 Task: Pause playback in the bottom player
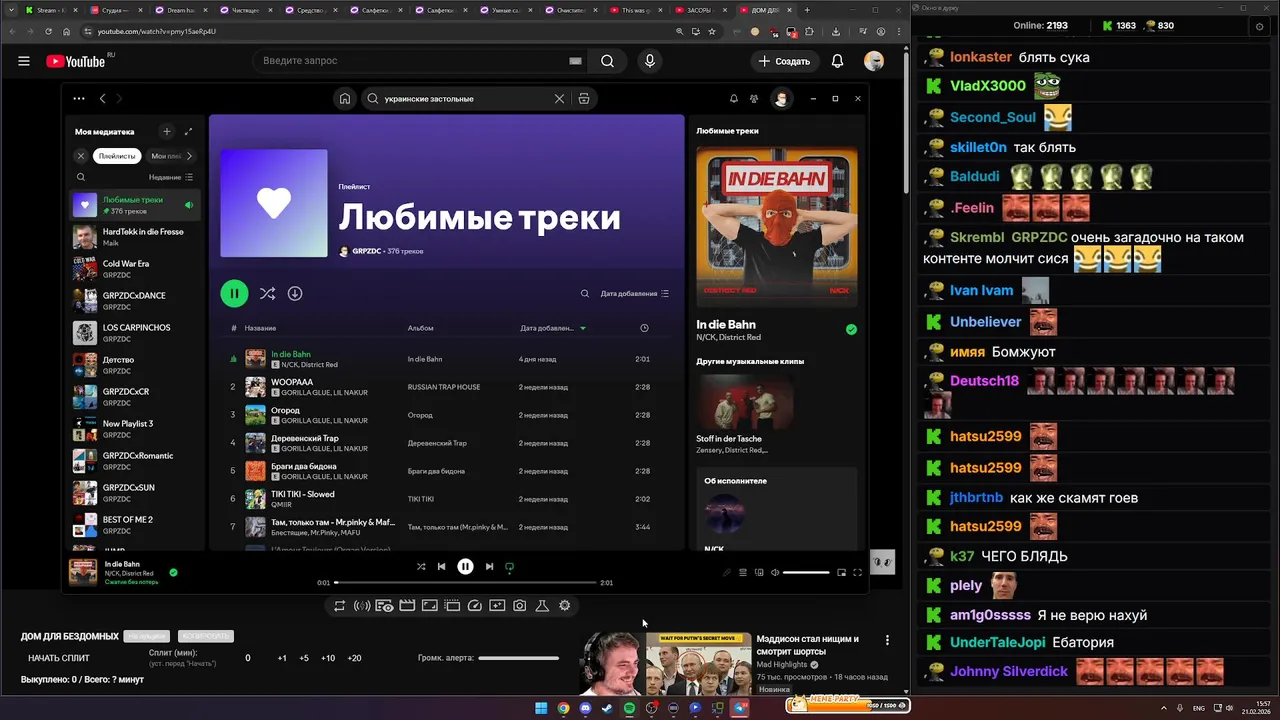(x=465, y=566)
